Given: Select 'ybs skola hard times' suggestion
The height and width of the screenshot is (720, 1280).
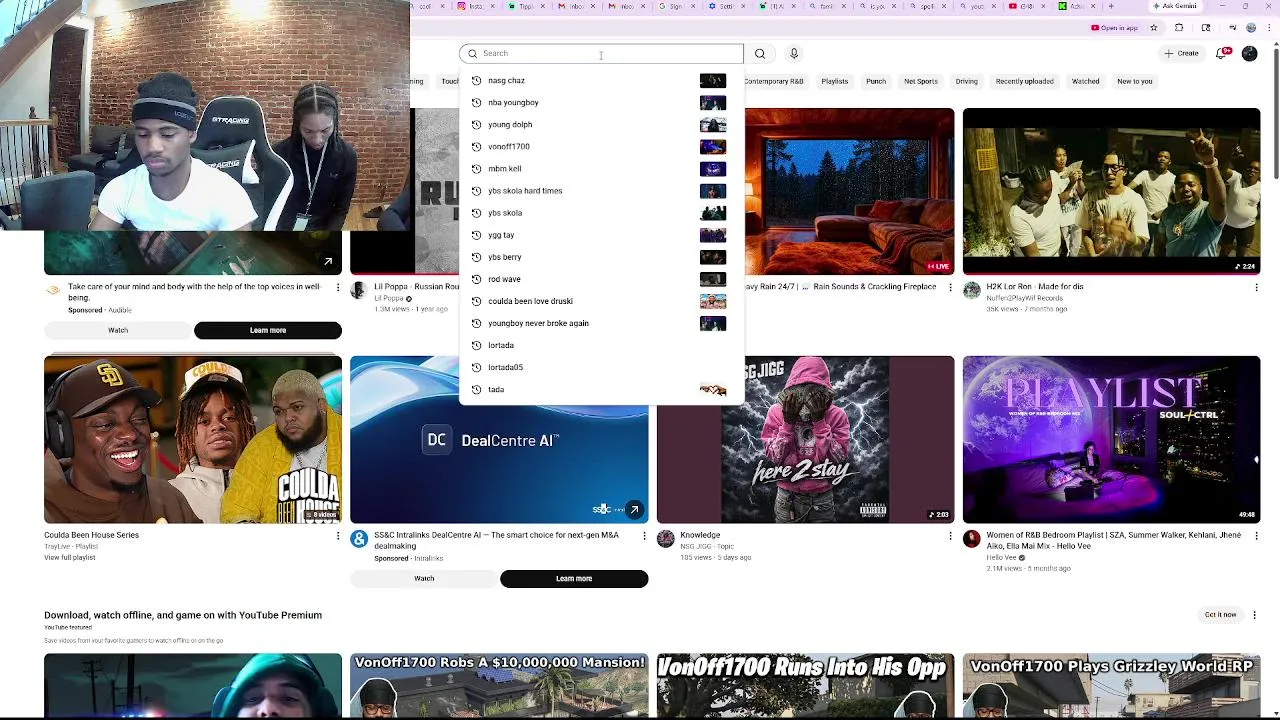Looking at the screenshot, I should 601,190.
